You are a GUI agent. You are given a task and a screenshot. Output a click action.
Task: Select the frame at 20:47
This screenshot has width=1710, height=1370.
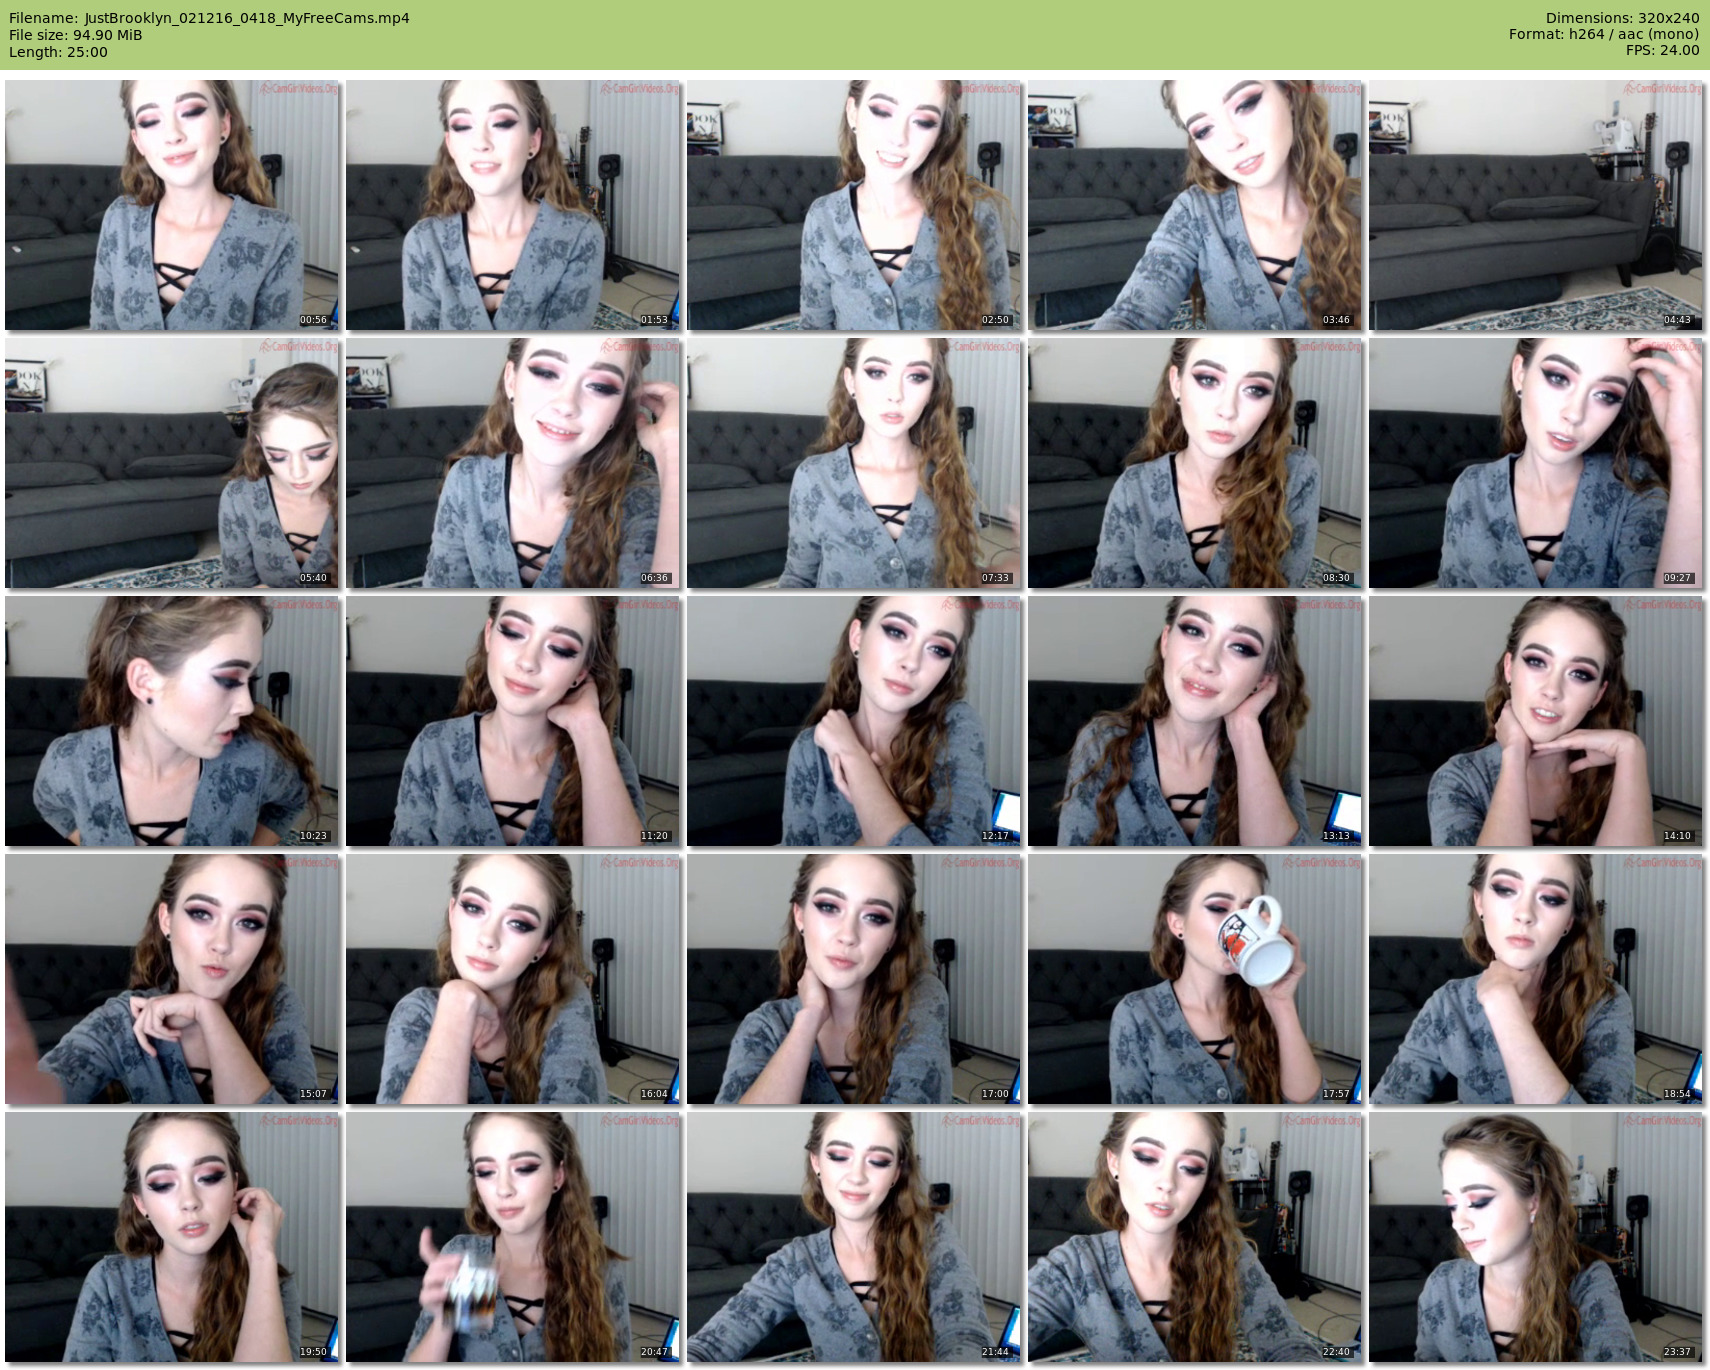[513, 1237]
